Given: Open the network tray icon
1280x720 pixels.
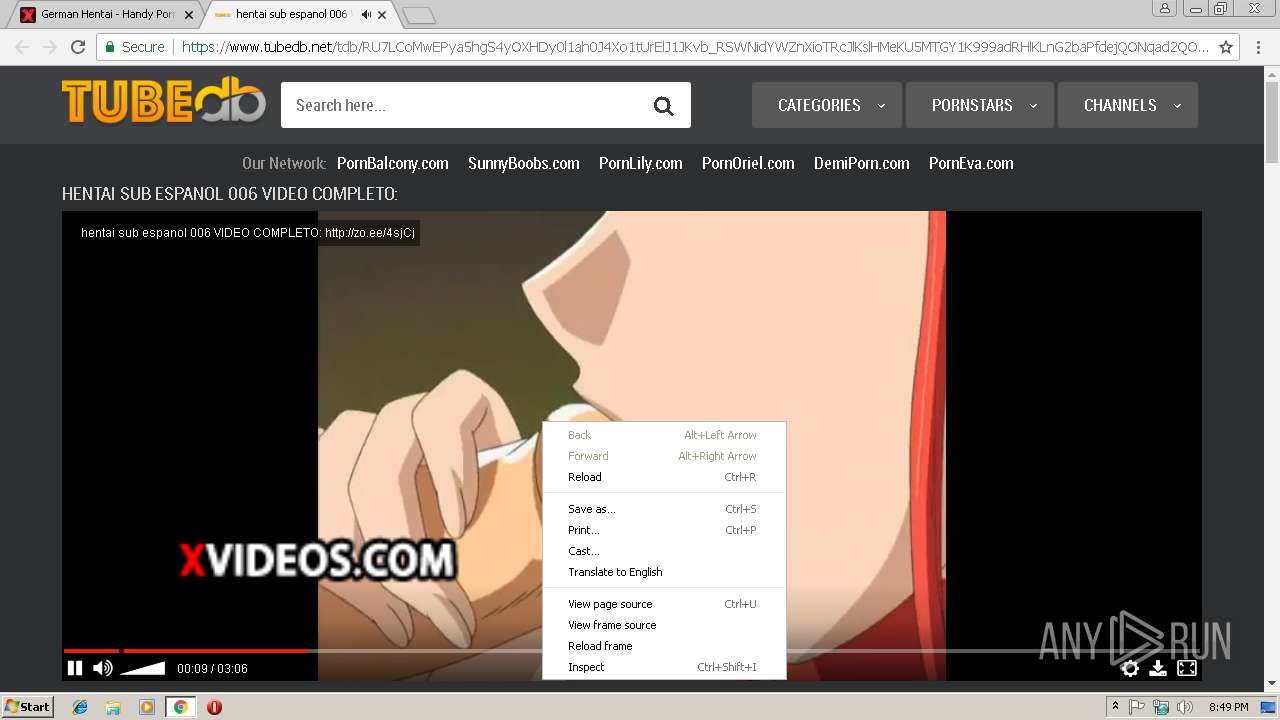Looking at the screenshot, I should 1161,707.
